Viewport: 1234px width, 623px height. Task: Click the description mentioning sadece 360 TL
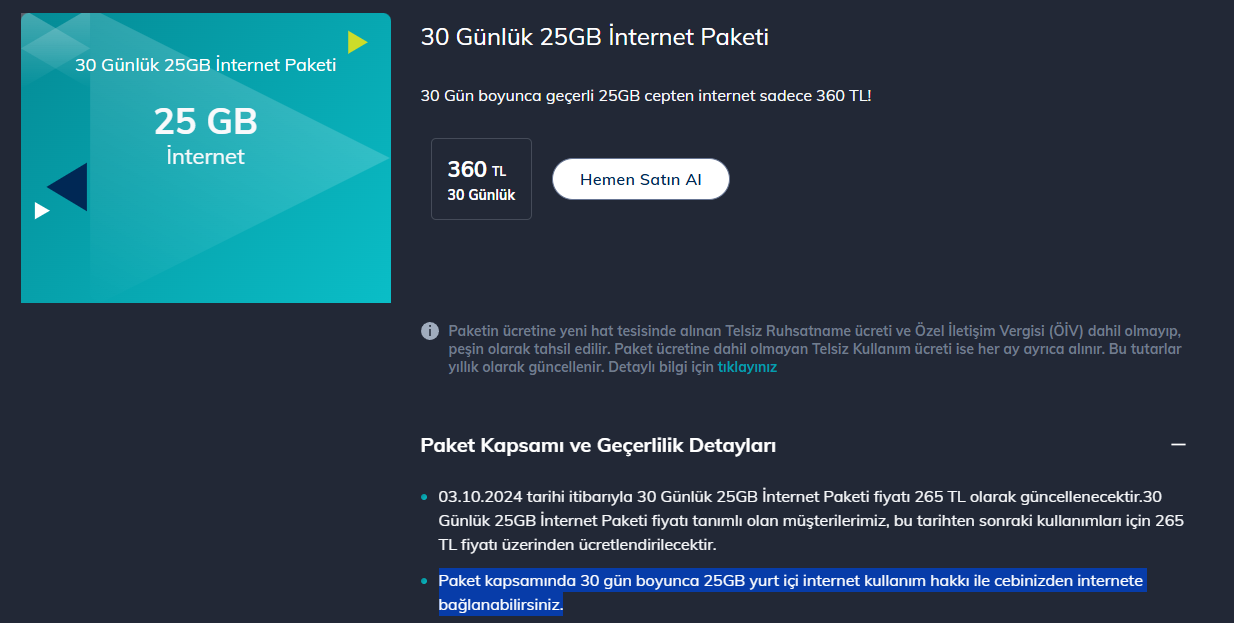646,95
